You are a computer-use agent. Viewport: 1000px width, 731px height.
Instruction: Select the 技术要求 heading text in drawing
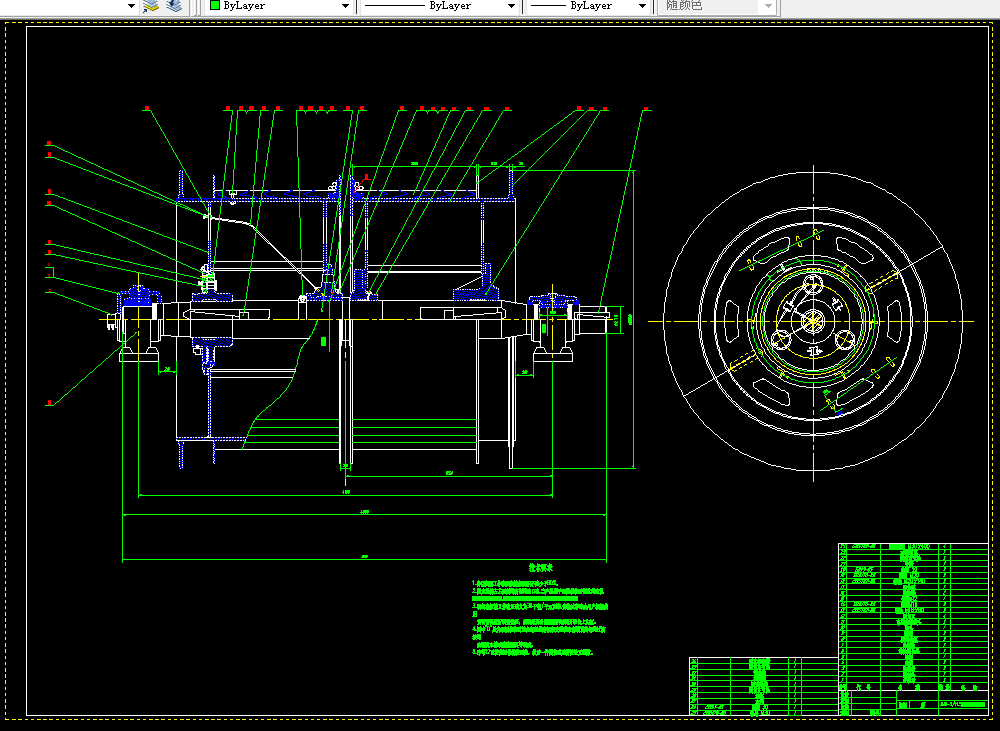pos(541,568)
